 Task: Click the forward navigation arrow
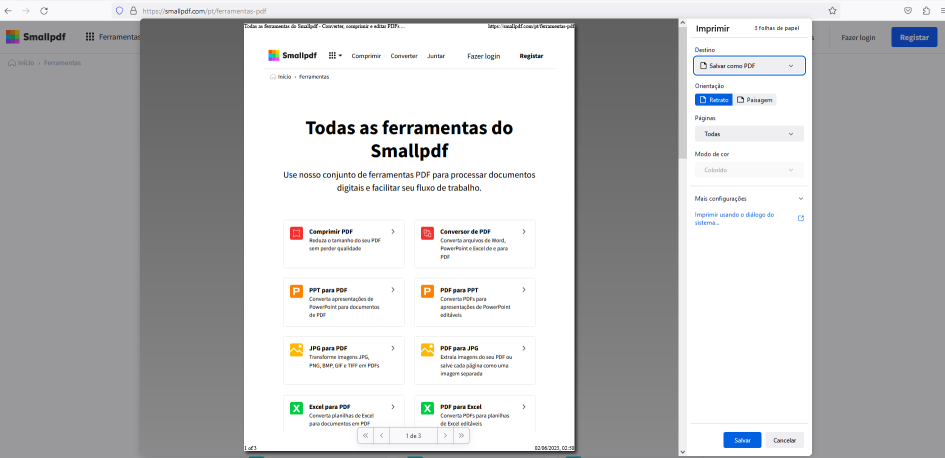(26, 10)
